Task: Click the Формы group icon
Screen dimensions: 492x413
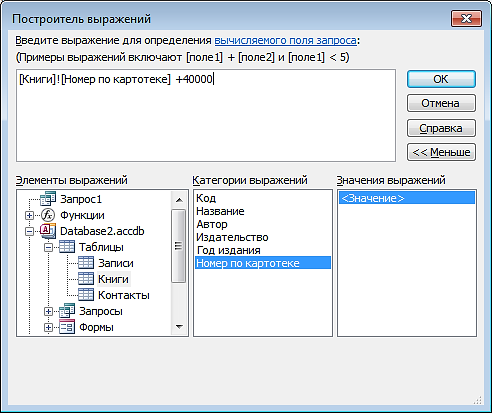Action: pos(67,327)
